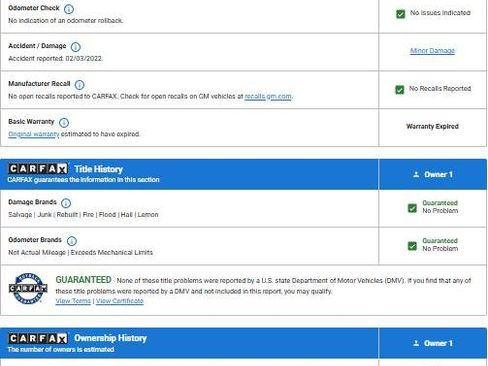This screenshot has height=366, width=488.
Task: Click 'CARFAX guarantees the information in this section'
Action: [83, 180]
